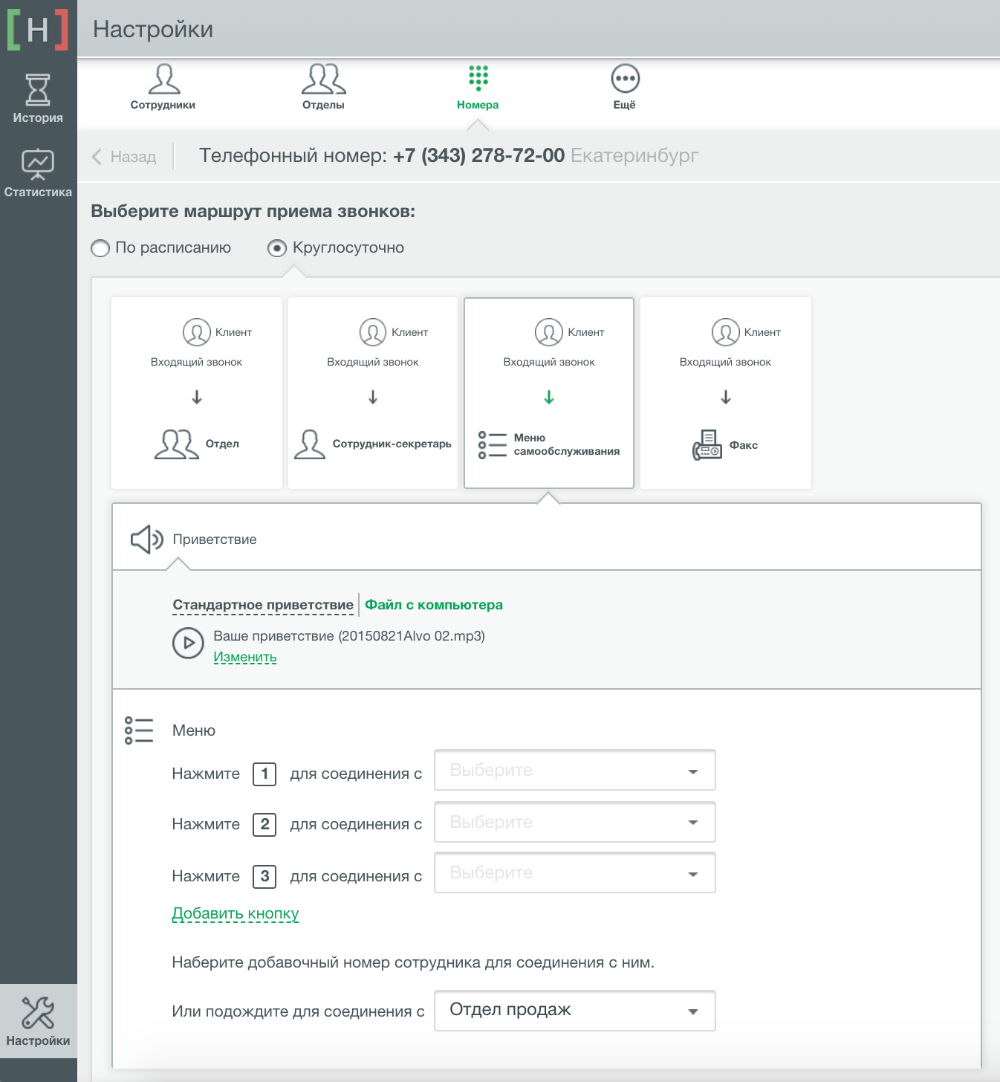The image size is (1000, 1082).
Task: Click the department people icon on Отдел card
Action: 177,444
